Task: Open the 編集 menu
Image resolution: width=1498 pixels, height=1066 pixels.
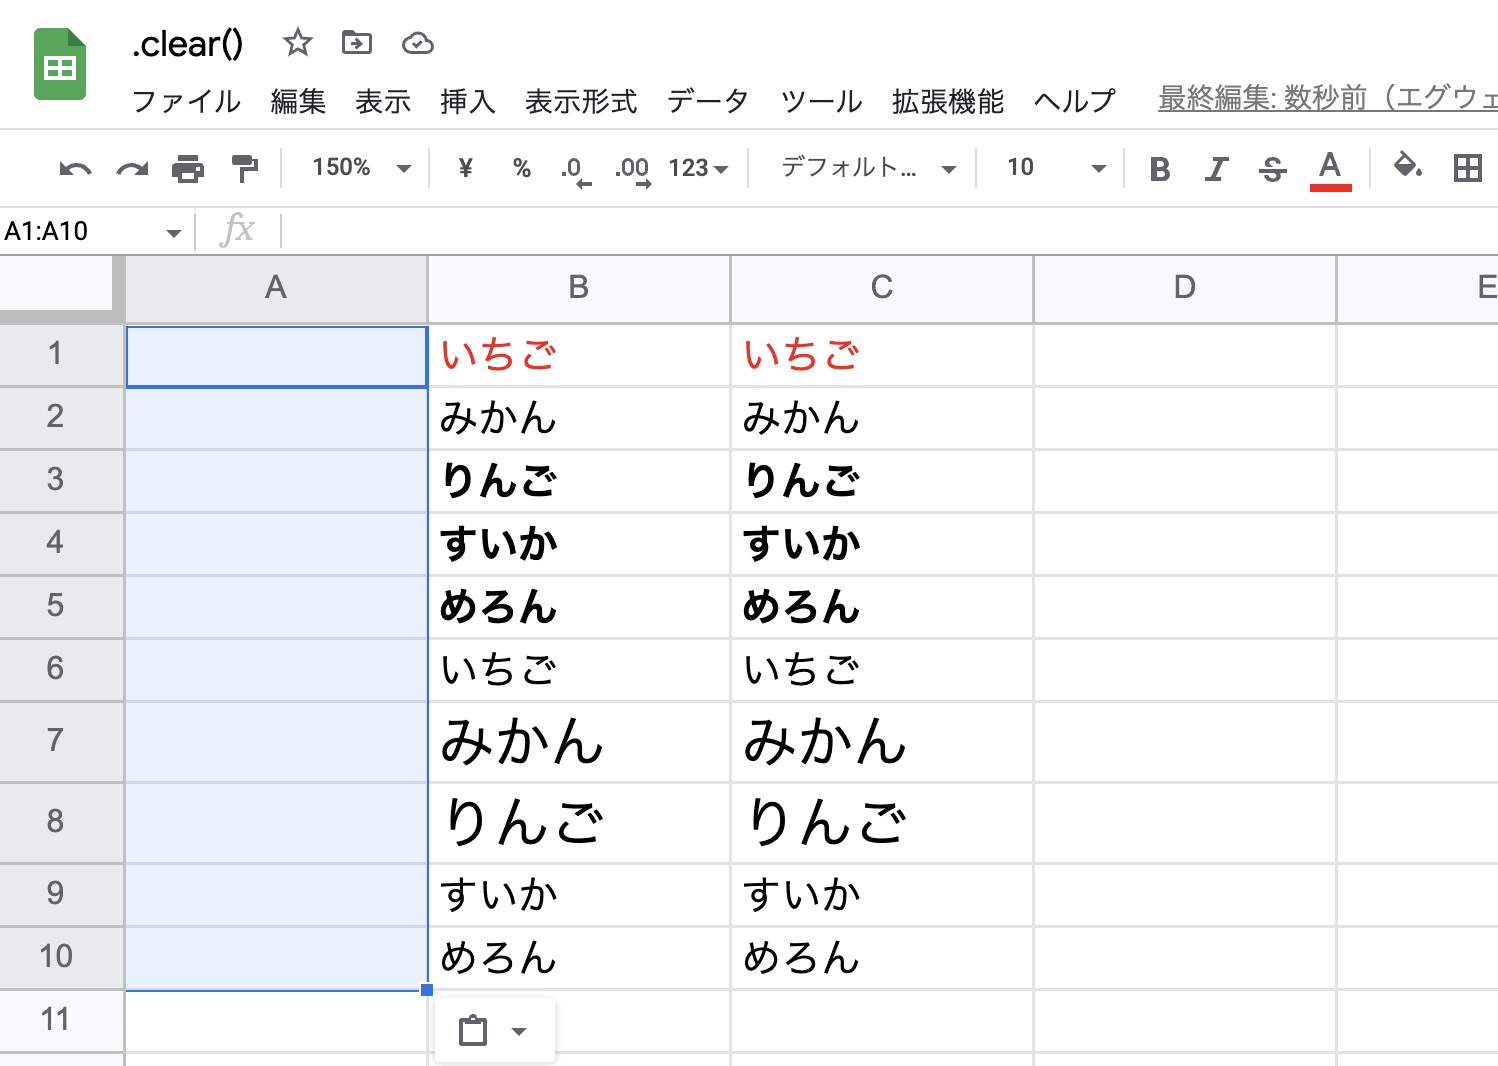Action: coord(298,101)
